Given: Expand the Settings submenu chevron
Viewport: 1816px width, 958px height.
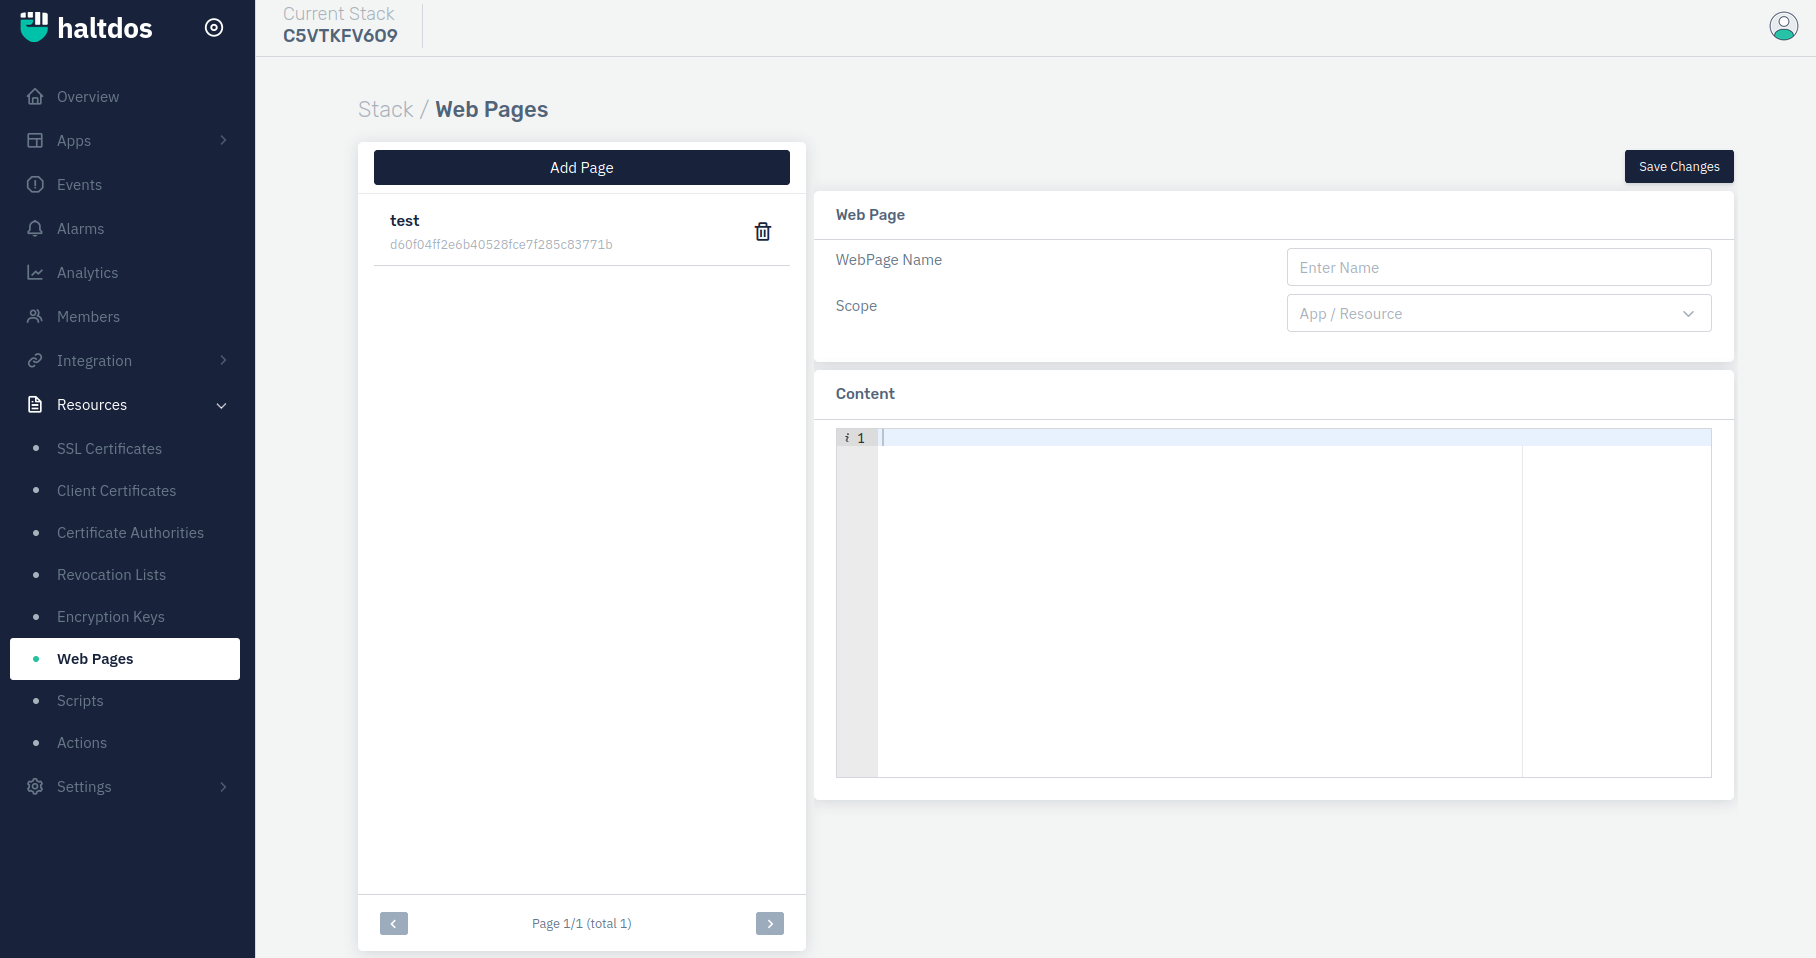Looking at the screenshot, I should coord(223,787).
